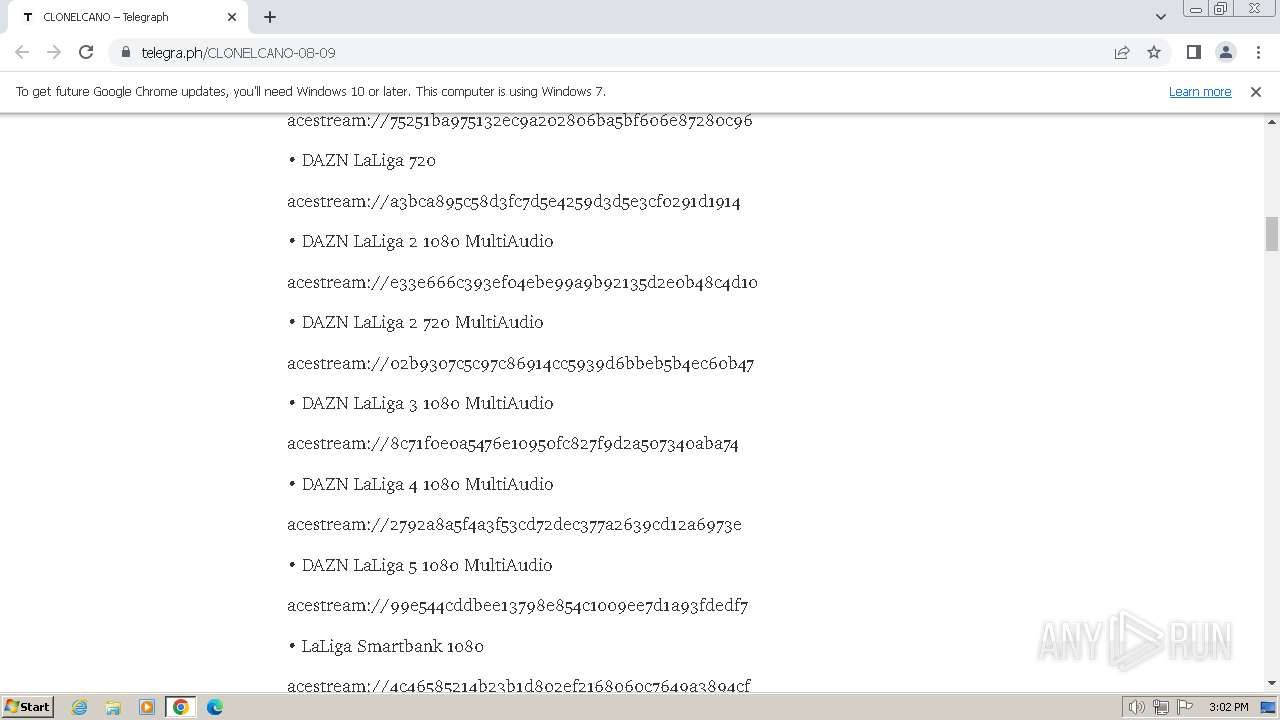The height and width of the screenshot is (720, 1280).
Task: Open the Windows Start menu
Action: pyautogui.click(x=27, y=707)
